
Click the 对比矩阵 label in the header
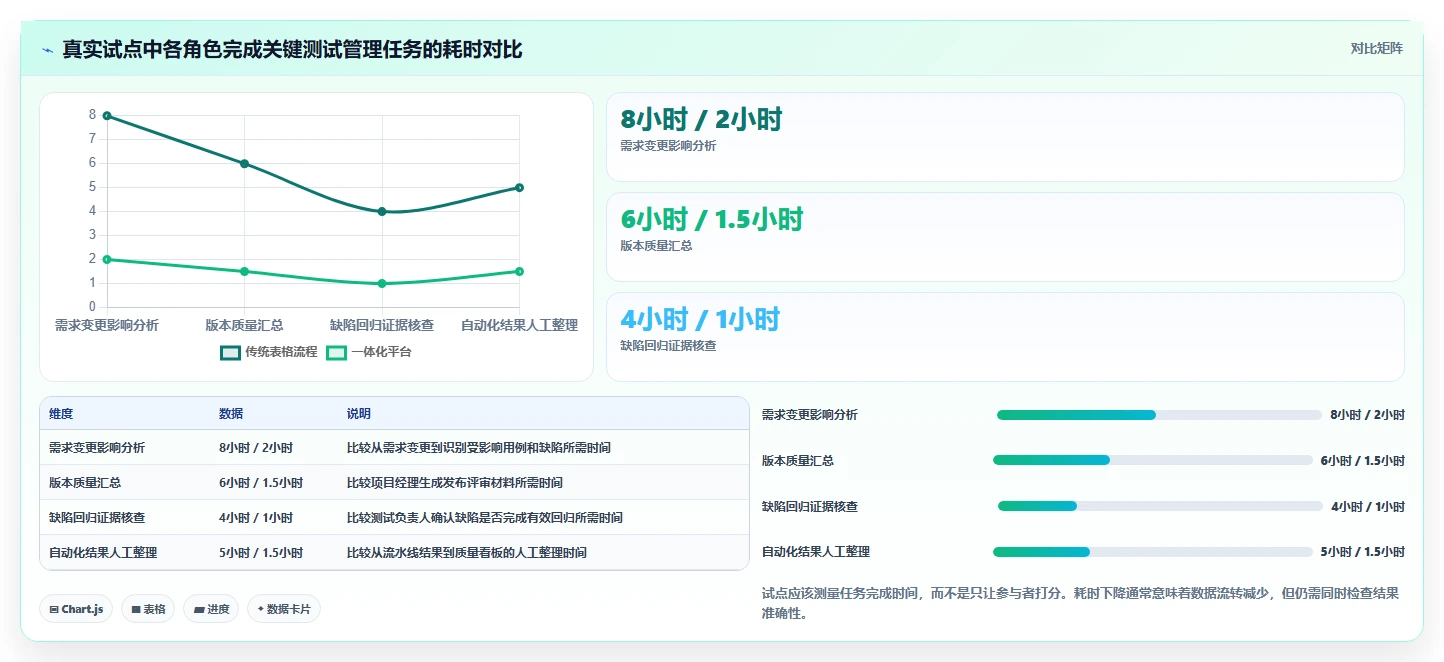pyautogui.click(x=1376, y=48)
